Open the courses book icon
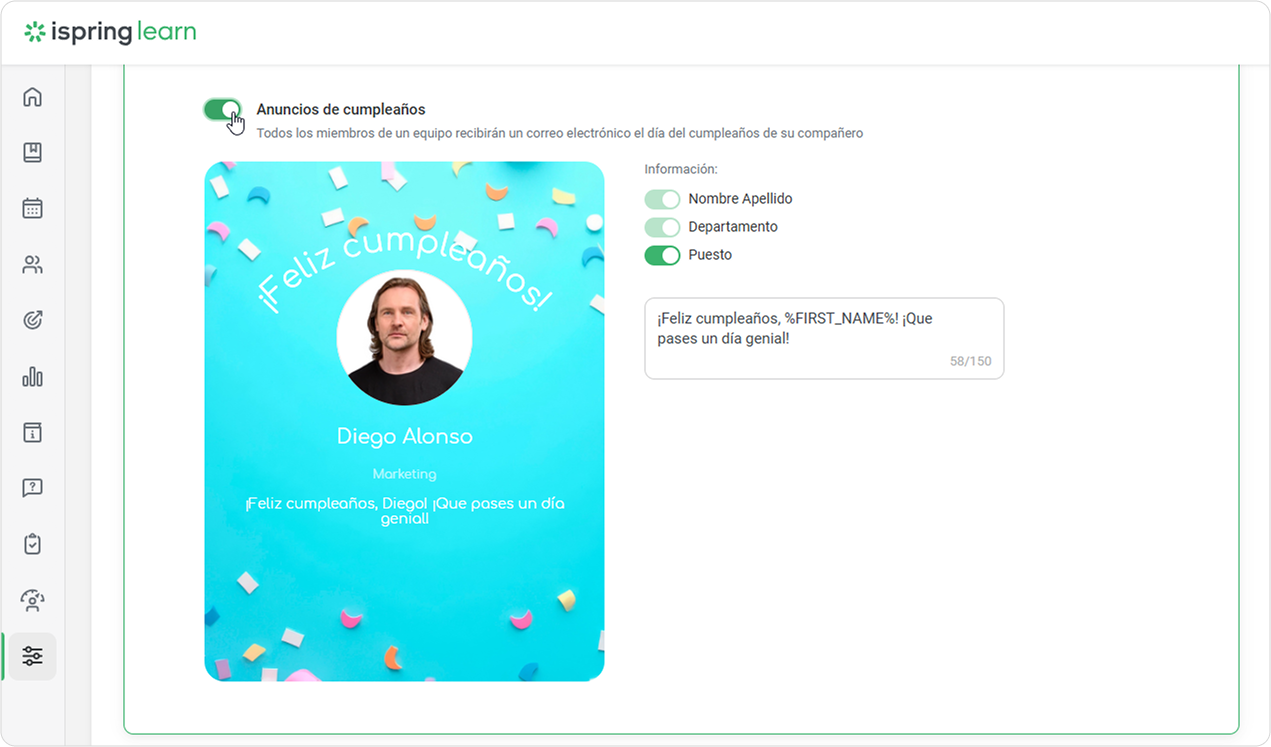Image resolution: width=1271 pixels, height=747 pixels. (32, 153)
